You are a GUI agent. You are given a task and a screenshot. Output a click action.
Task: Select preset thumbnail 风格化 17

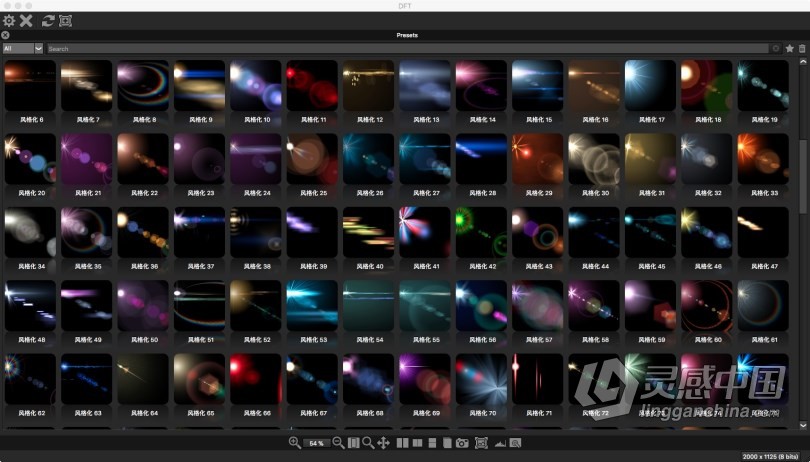point(650,85)
